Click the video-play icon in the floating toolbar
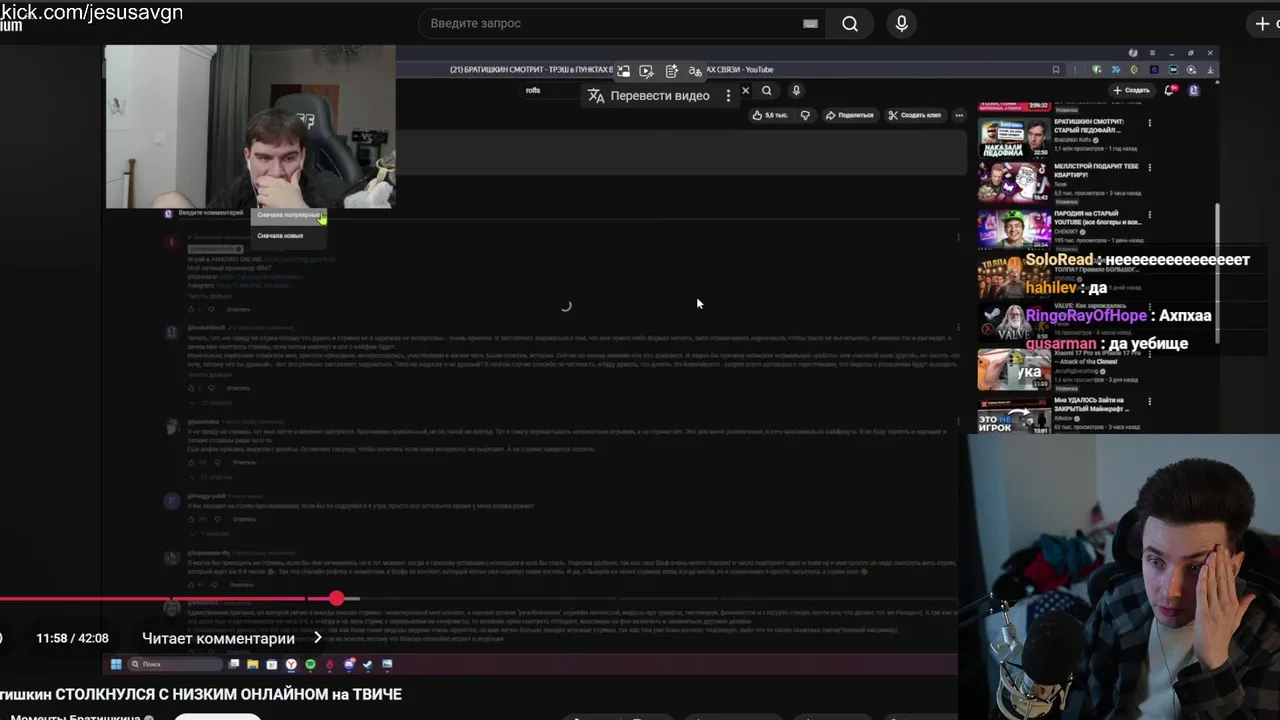 (647, 70)
